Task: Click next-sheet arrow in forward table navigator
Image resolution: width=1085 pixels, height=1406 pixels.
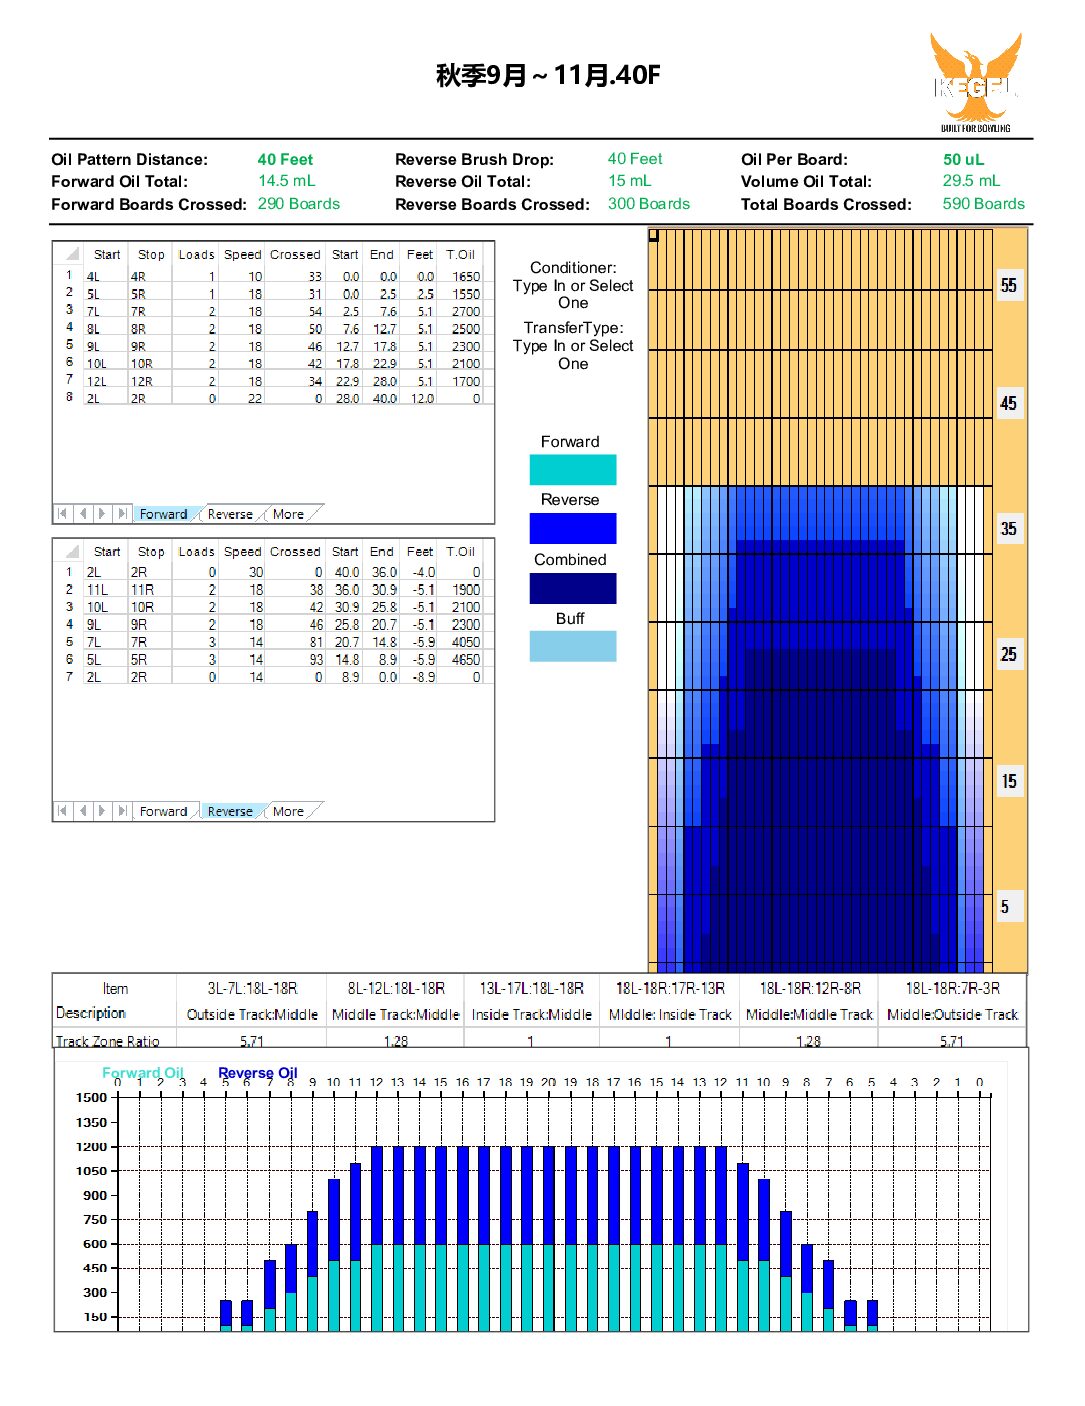Action: coord(102,514)
